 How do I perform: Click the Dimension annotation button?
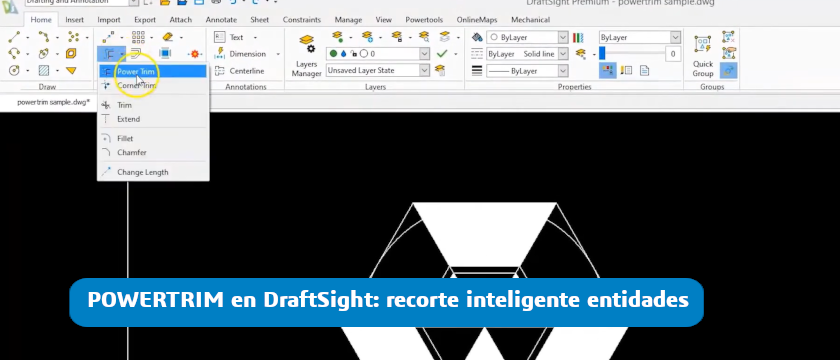point(241,54)
